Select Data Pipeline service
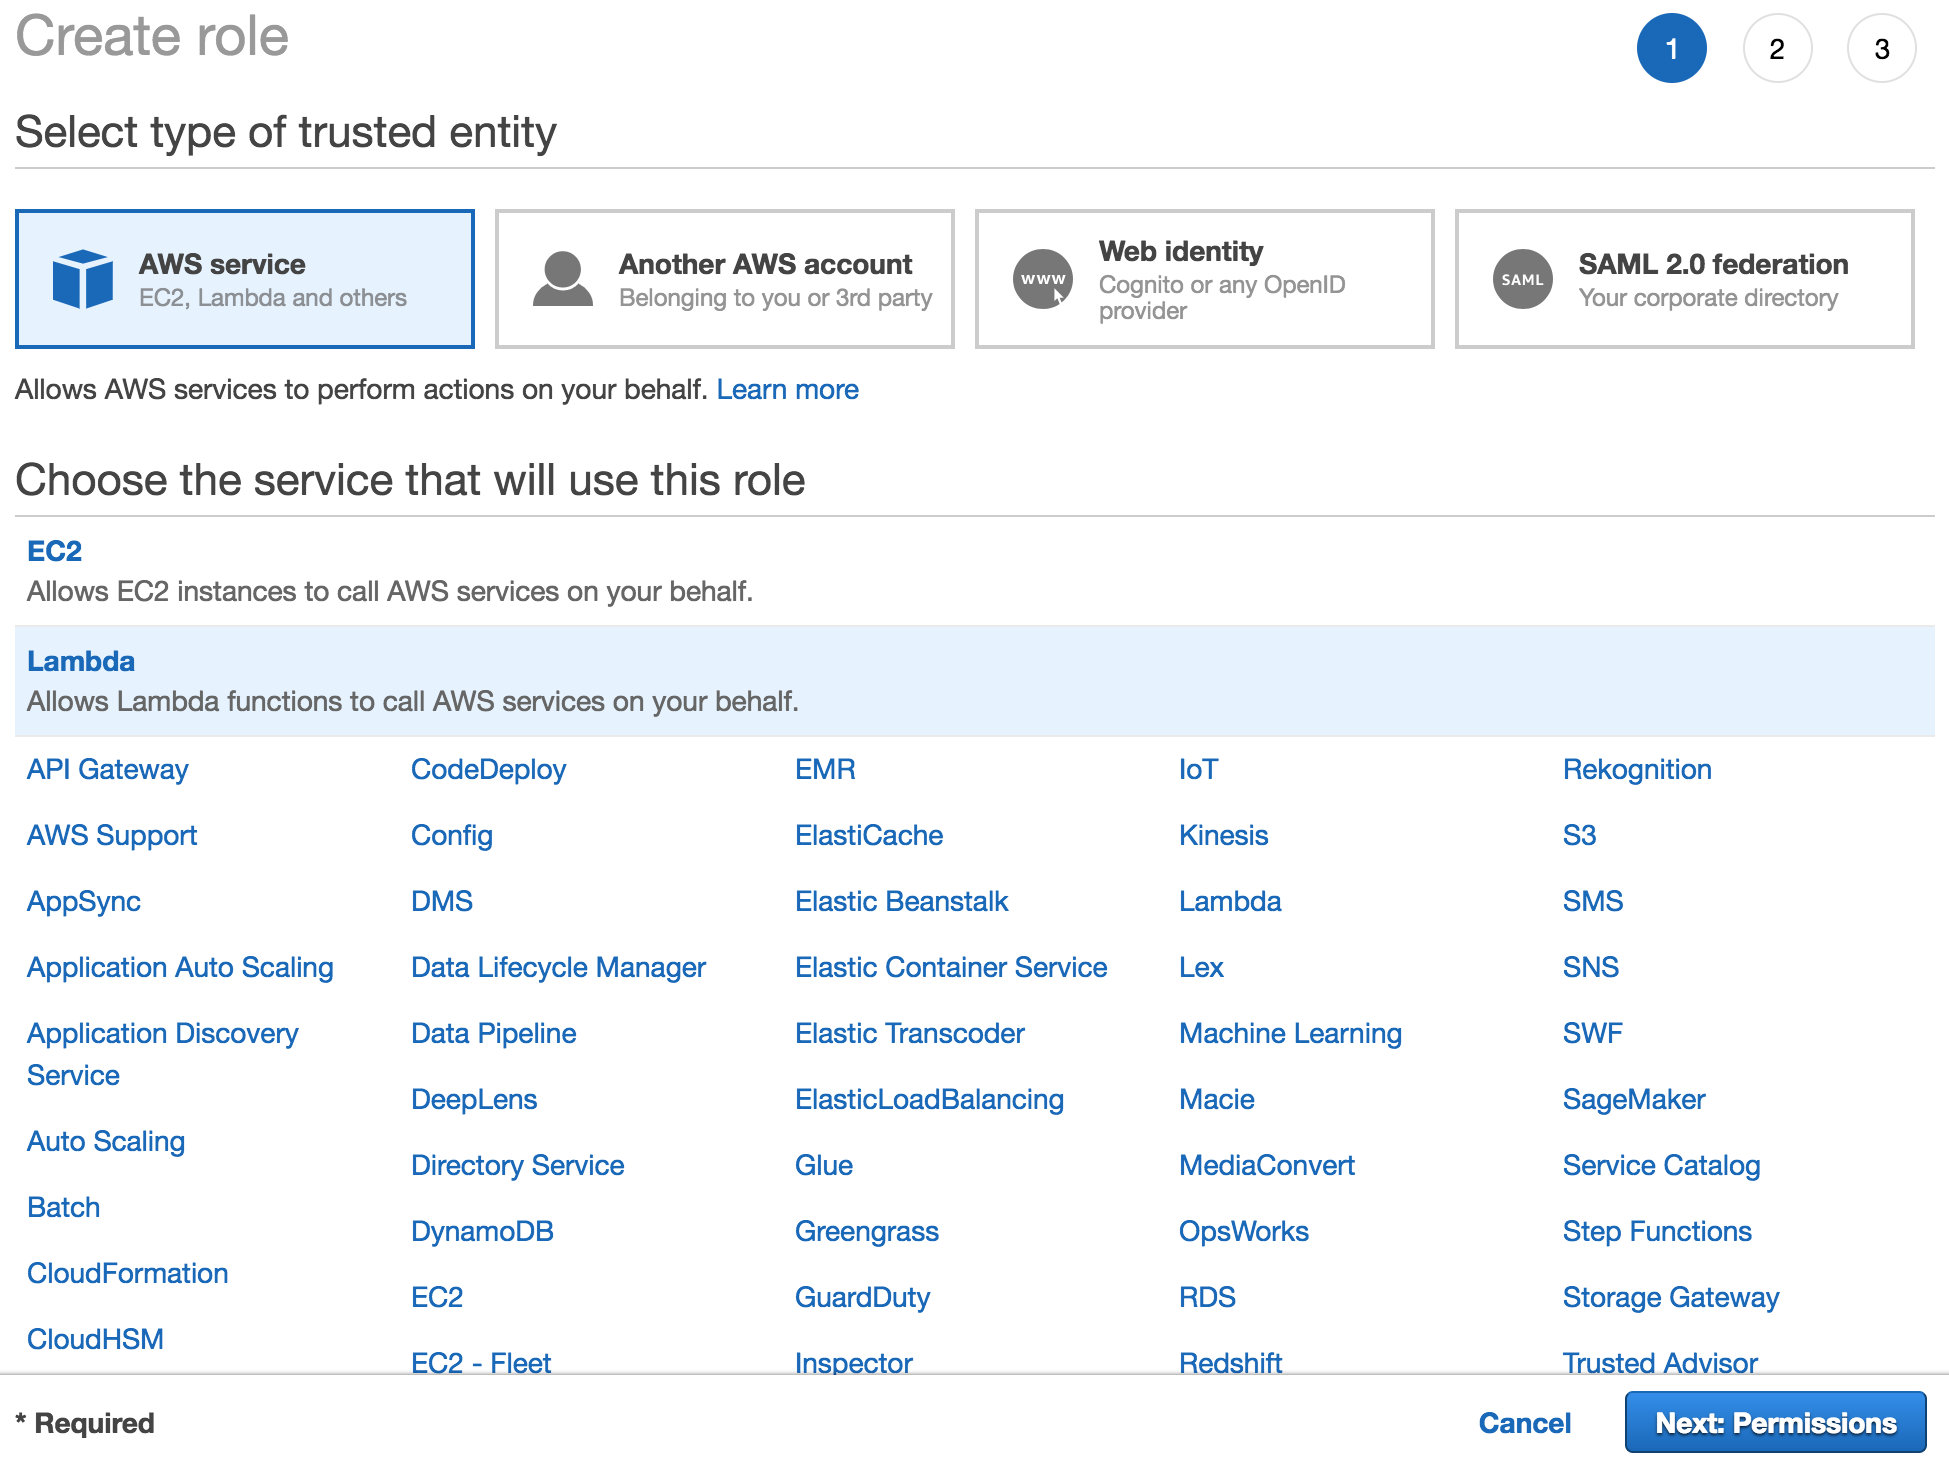This screenshot has width=1949, height=1466. click(x=493, y=1033)
